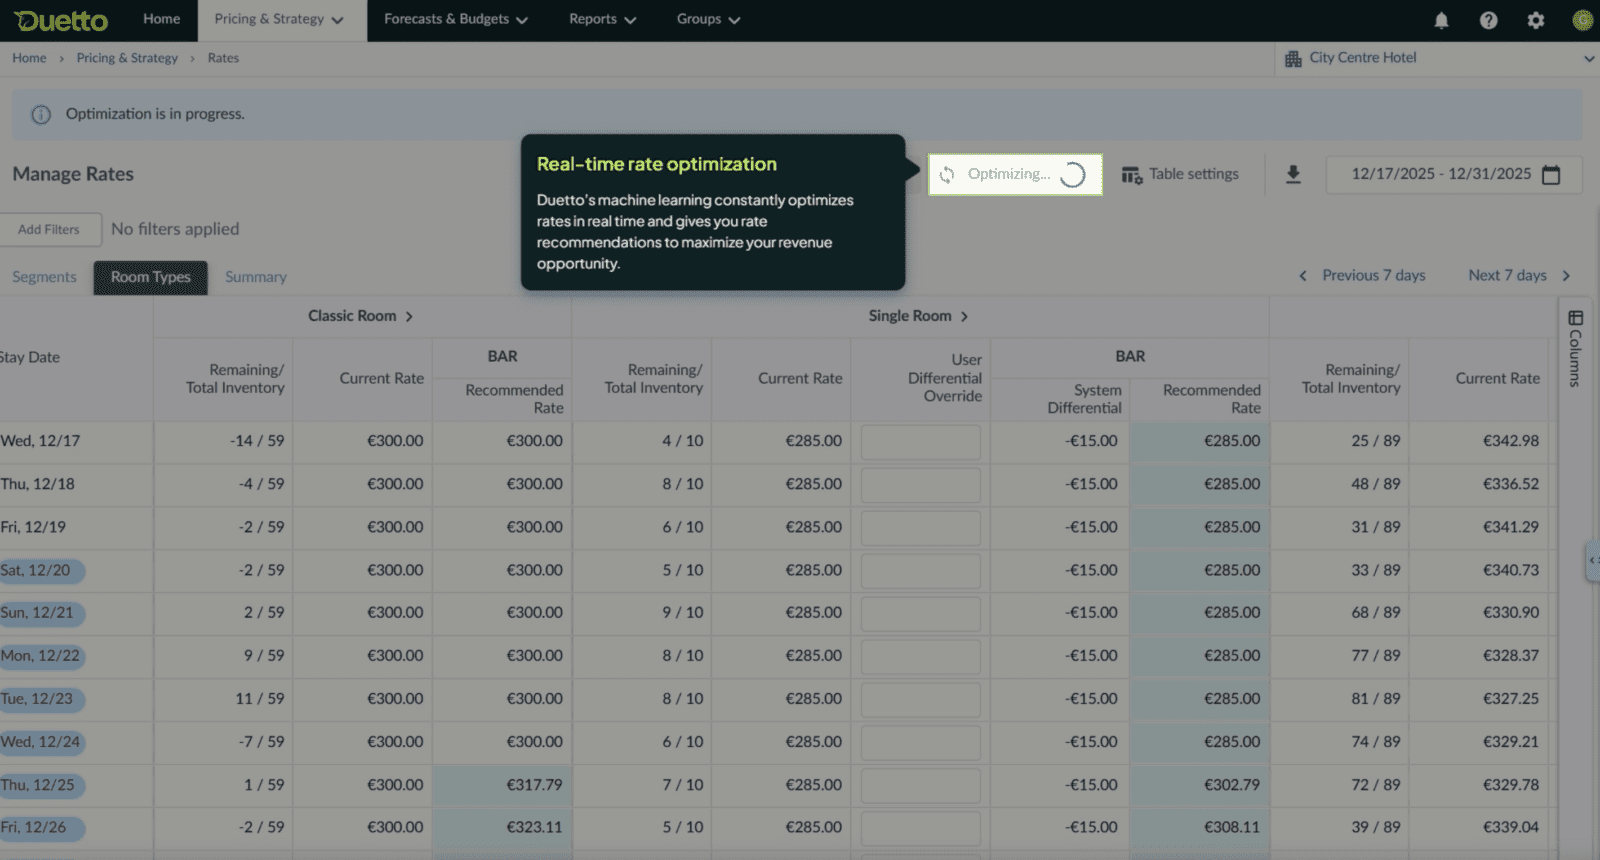
Task: Click the Add Filters button
Action: (x=49, y=229)
